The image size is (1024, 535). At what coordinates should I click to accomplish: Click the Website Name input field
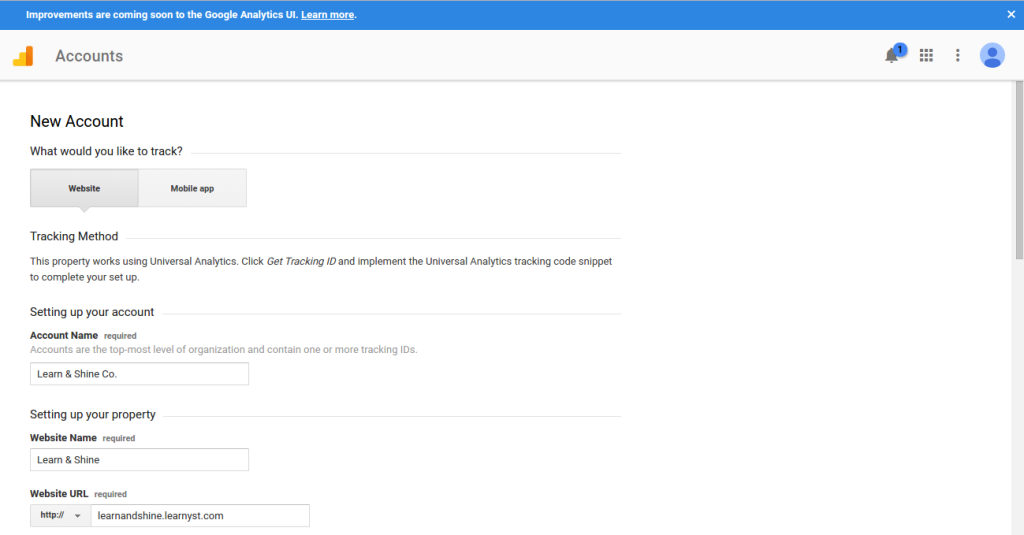139,459
